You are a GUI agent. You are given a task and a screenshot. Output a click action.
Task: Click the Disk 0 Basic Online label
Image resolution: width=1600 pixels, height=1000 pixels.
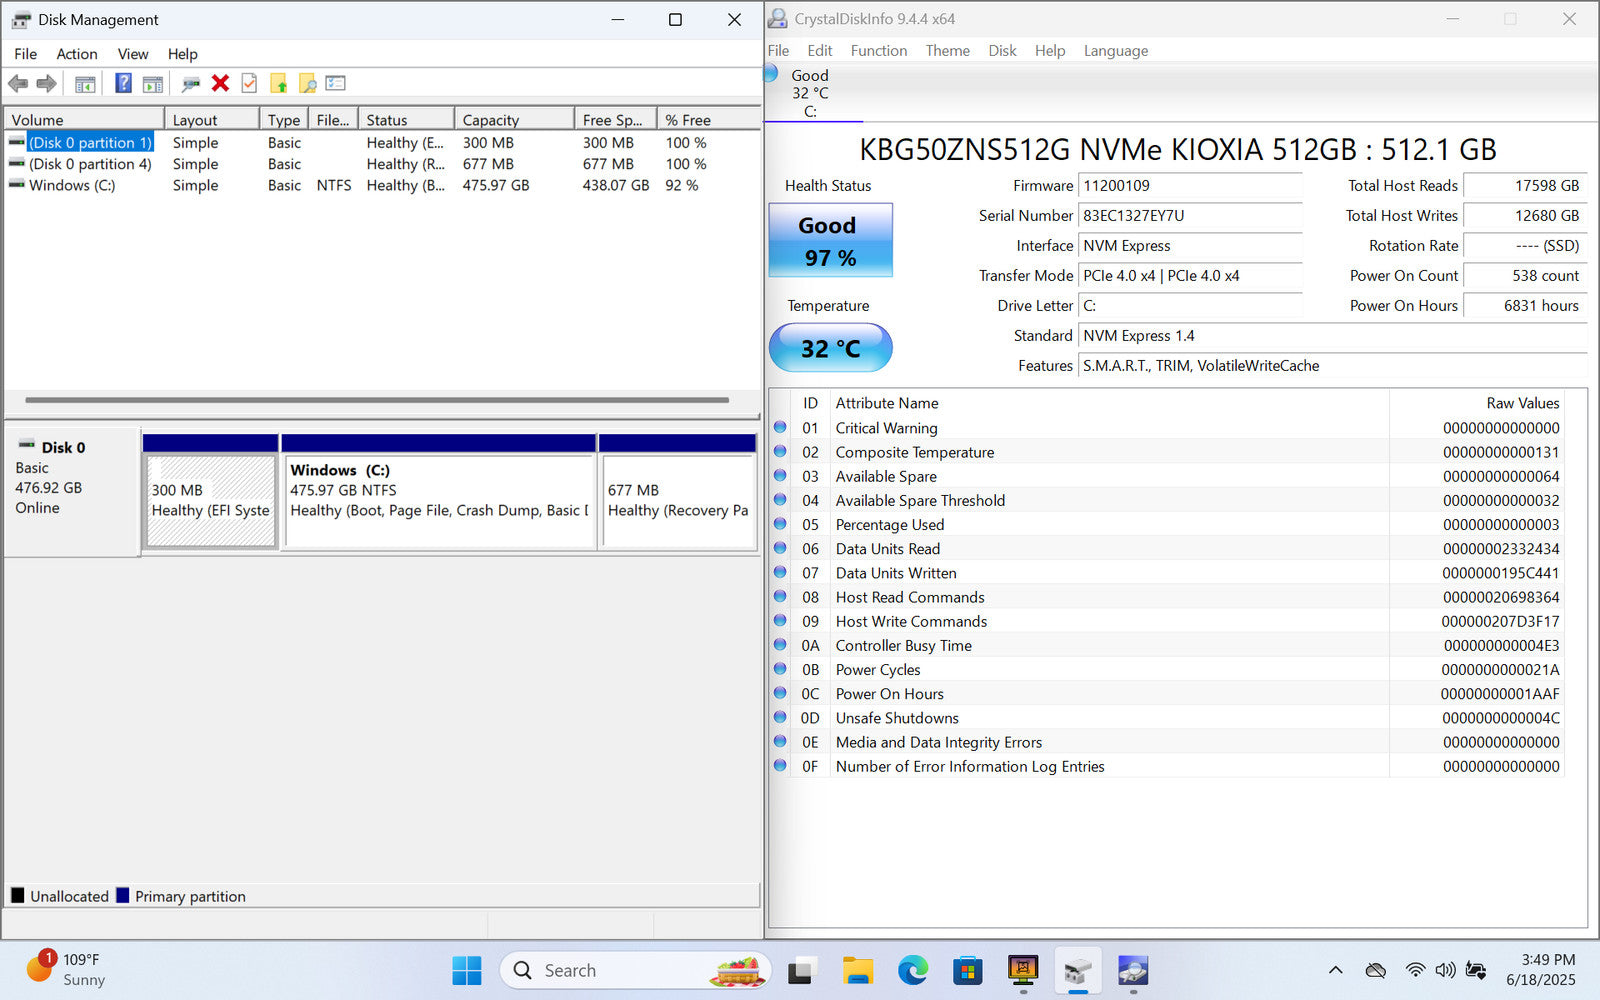[x=72, y=492]
